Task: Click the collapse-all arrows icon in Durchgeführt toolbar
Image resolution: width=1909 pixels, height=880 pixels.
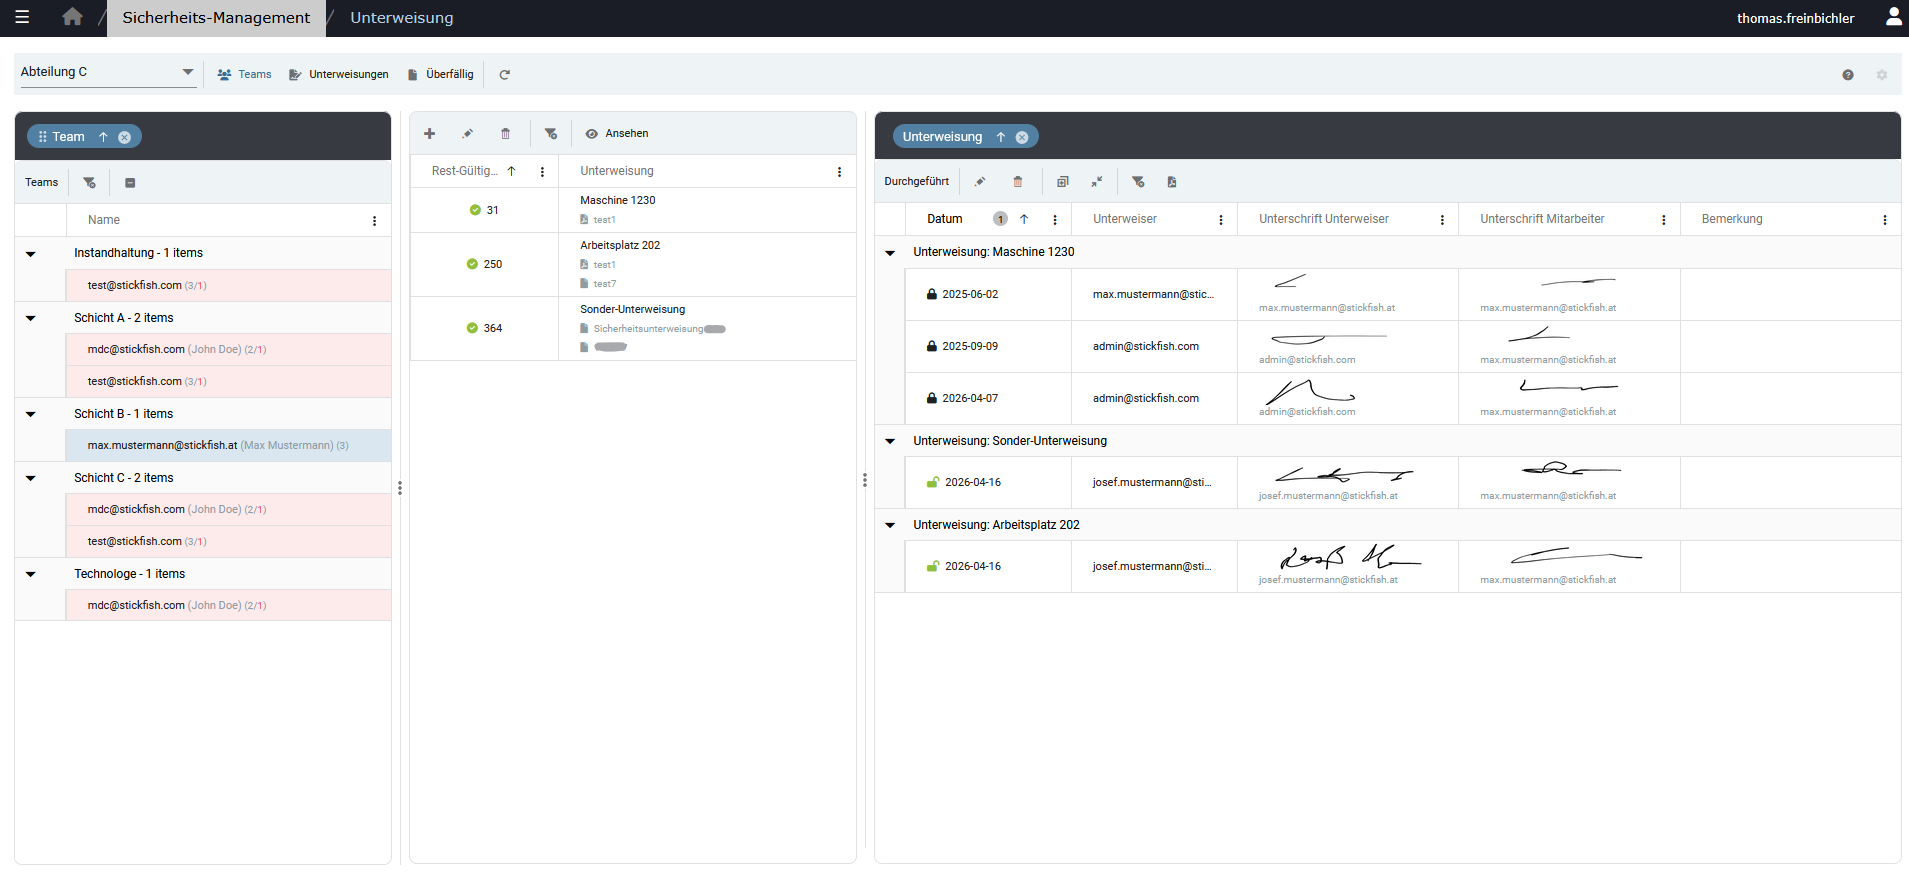Action: 1097,182
